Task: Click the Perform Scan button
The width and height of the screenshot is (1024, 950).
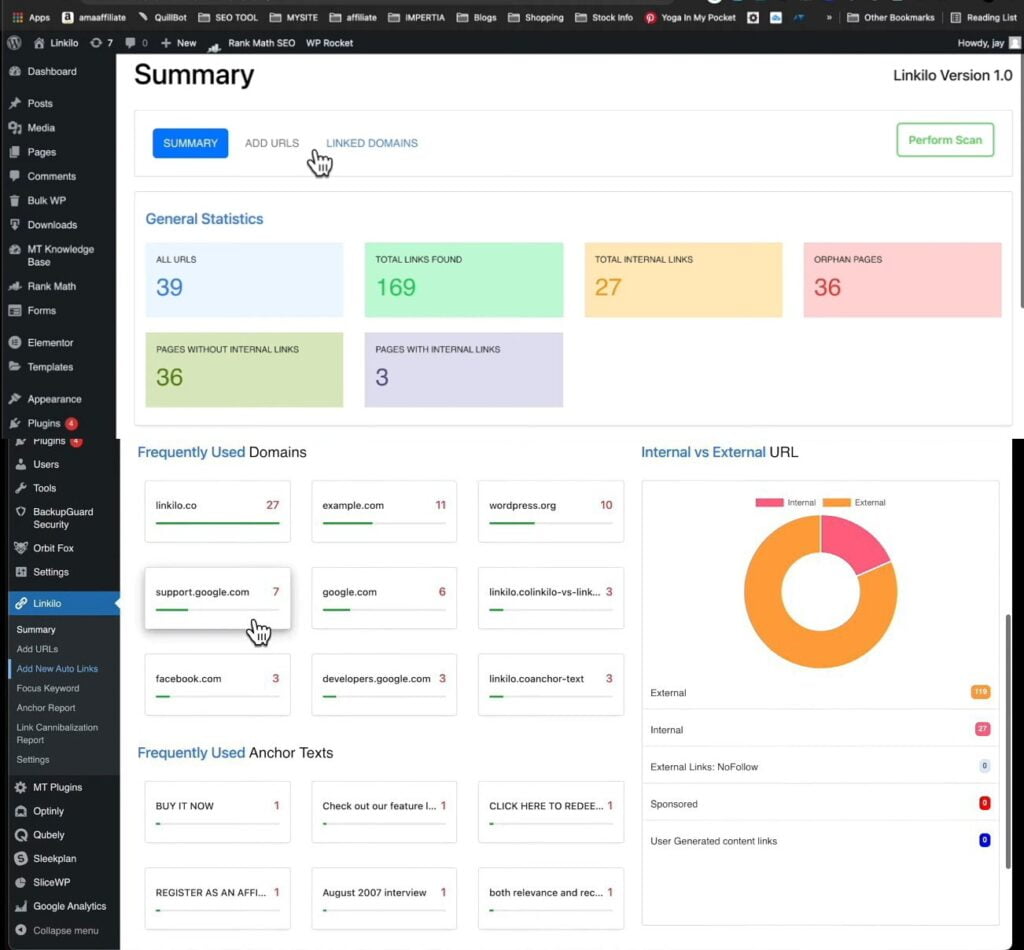Action: click(945, 140)
